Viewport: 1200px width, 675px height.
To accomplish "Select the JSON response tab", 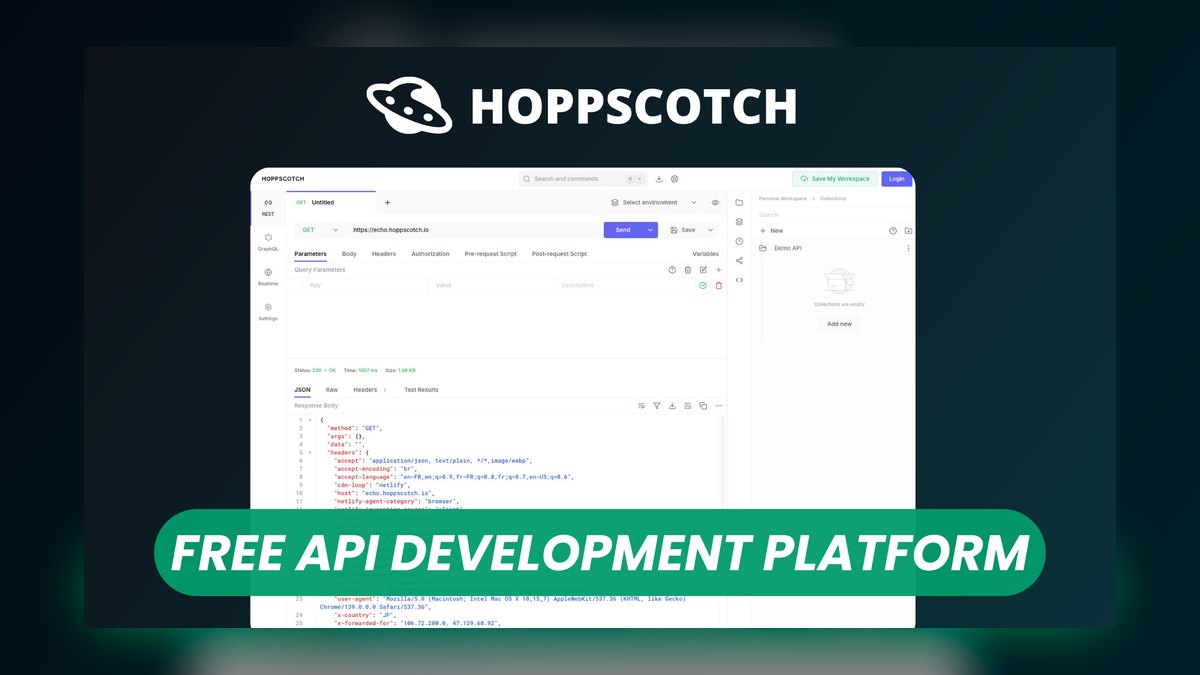I will coord(302,390).
